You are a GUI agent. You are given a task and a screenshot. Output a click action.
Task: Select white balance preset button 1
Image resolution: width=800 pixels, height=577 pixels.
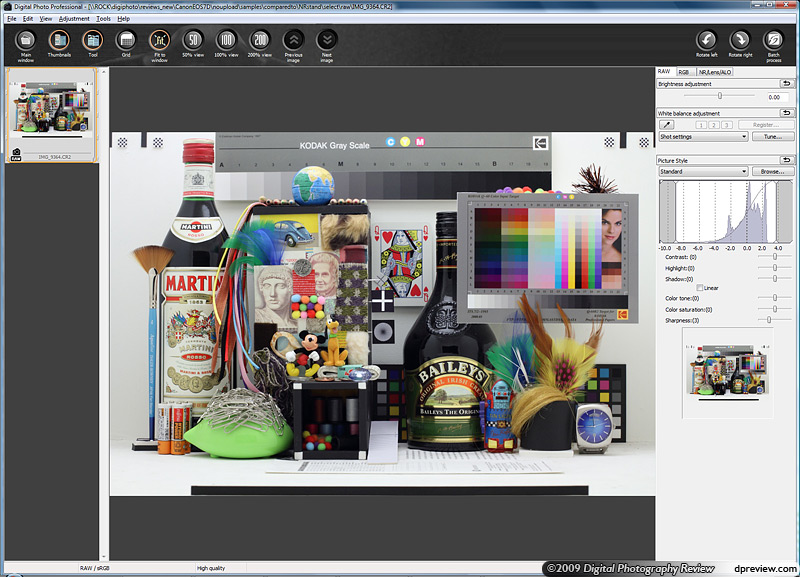click(701, 125)
